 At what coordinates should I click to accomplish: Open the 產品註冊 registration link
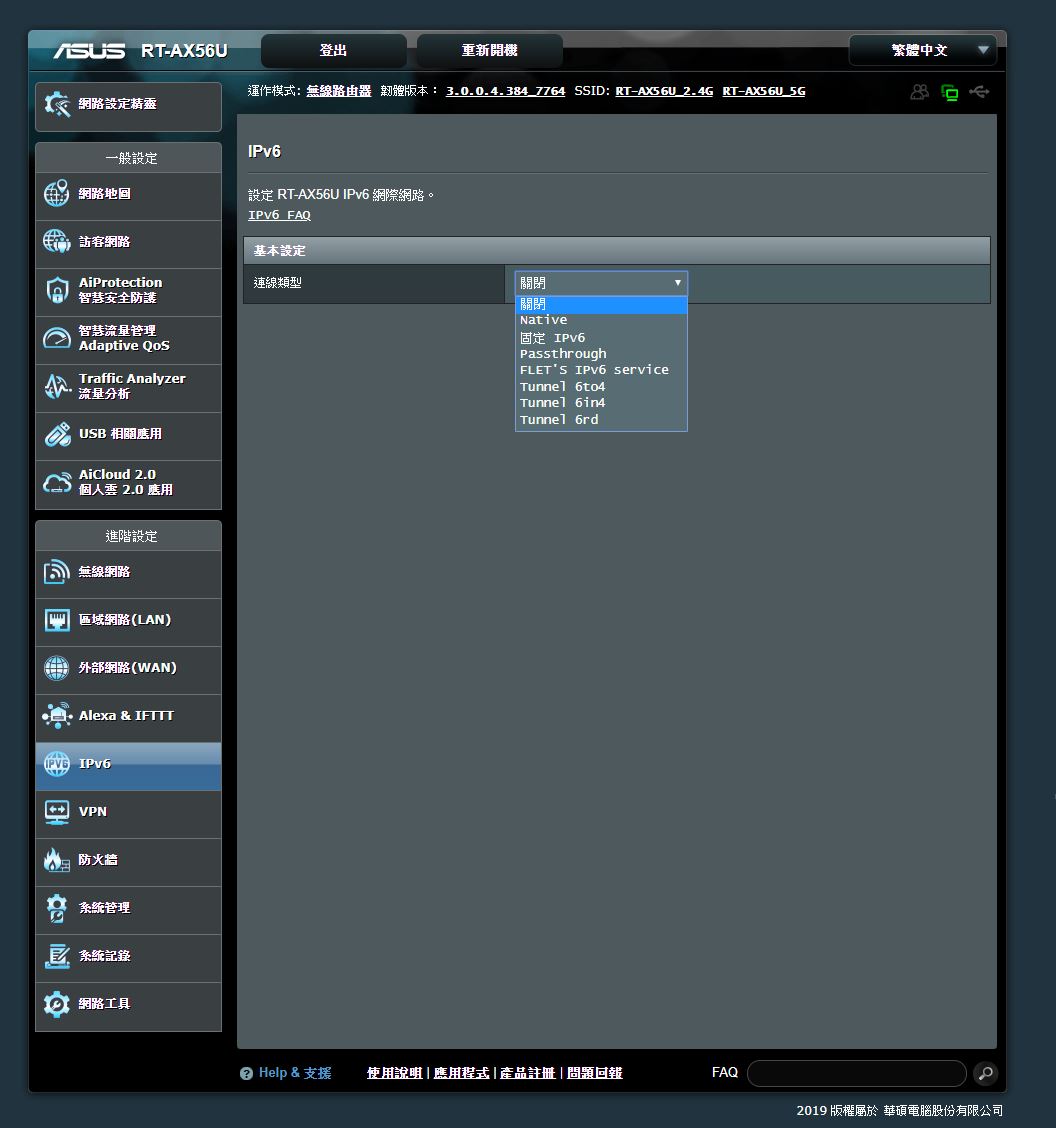click(x=528, y=1073)
